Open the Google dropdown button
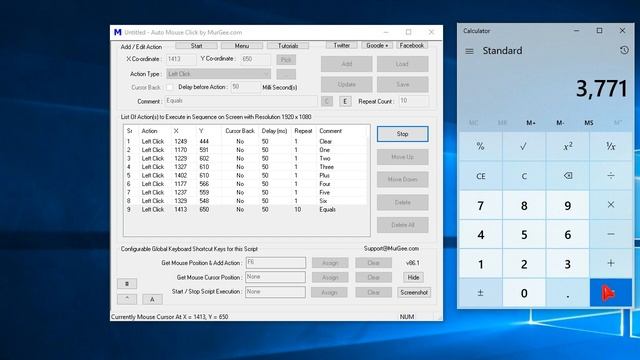 377,45
